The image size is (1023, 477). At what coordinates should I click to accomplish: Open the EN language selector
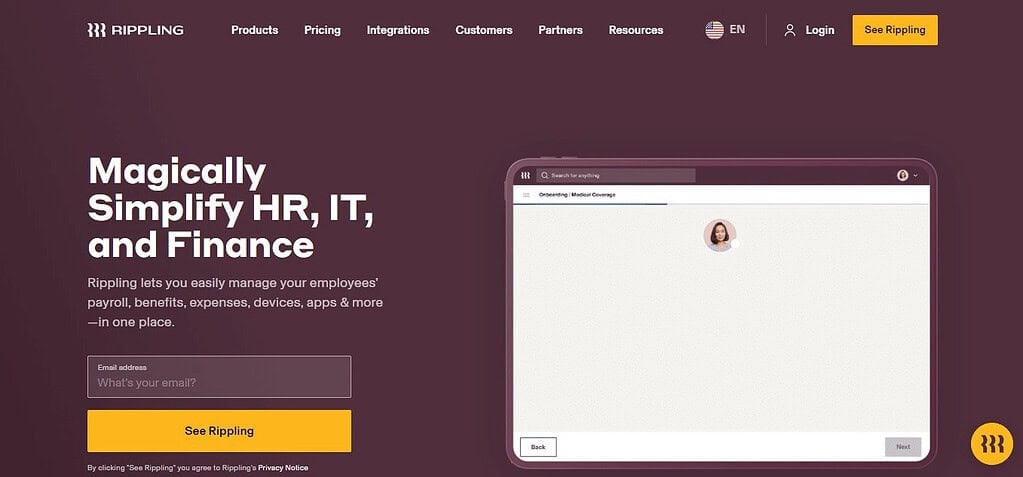coord(737,29)
